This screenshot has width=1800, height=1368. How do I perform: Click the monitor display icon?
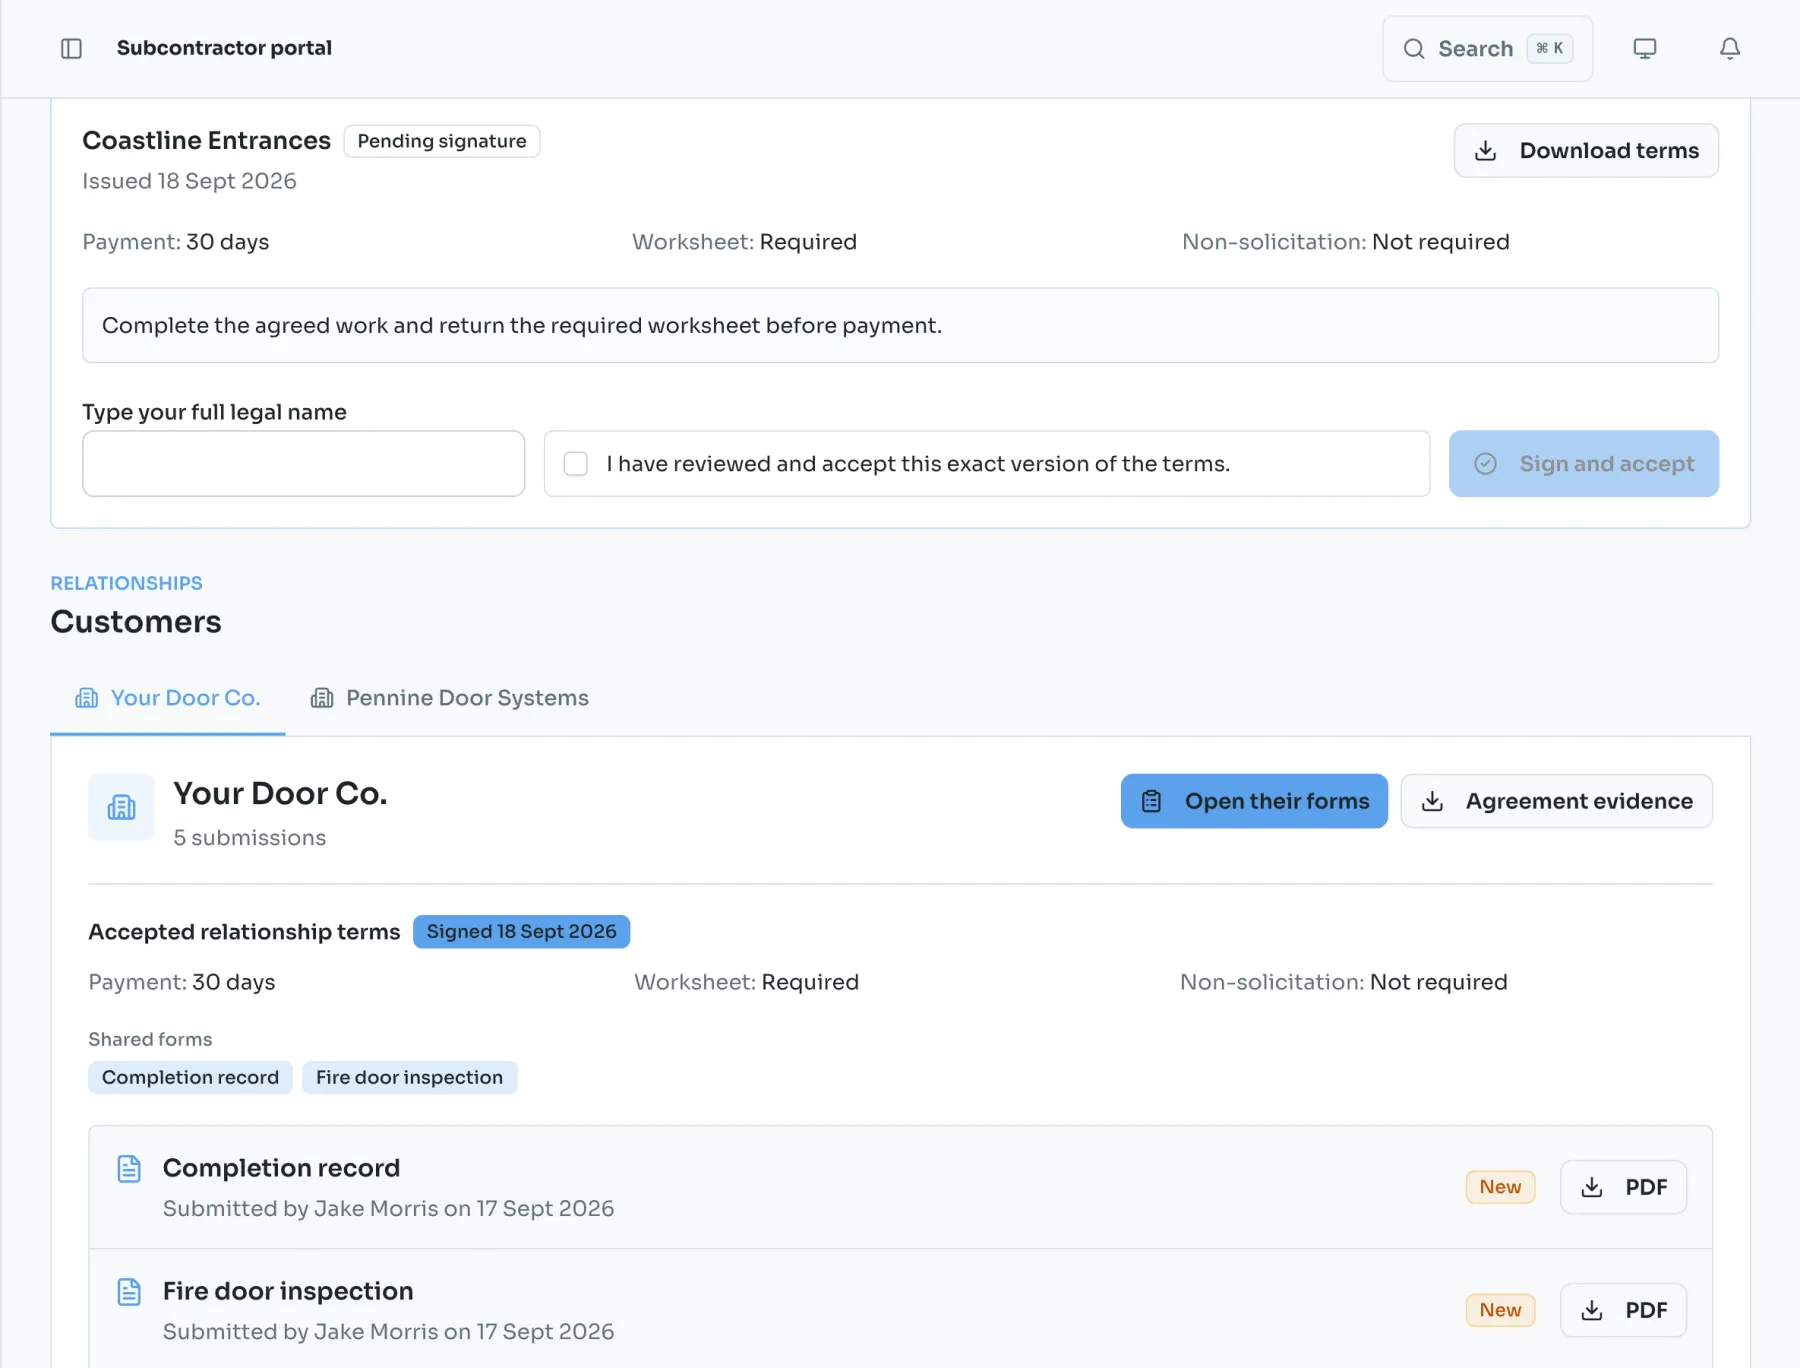(x=1645, y=48)
